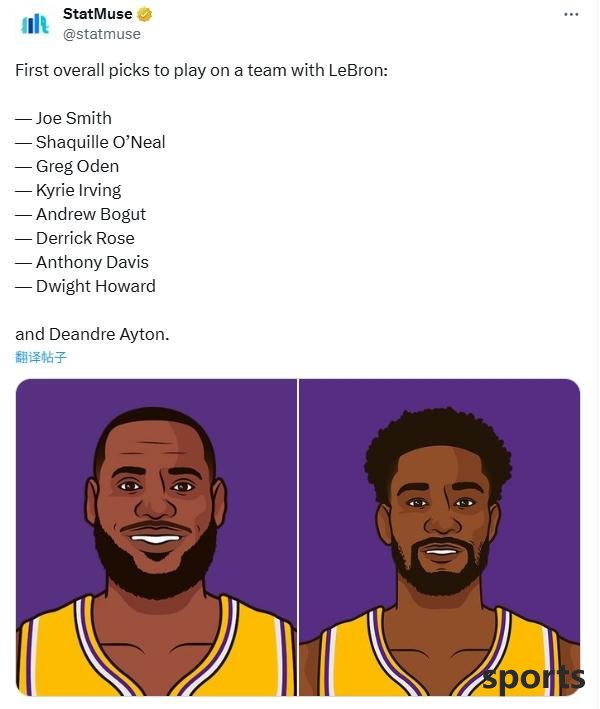600x709 pixels.
Task: Click the translate post link
Action: tap(41, 357)
